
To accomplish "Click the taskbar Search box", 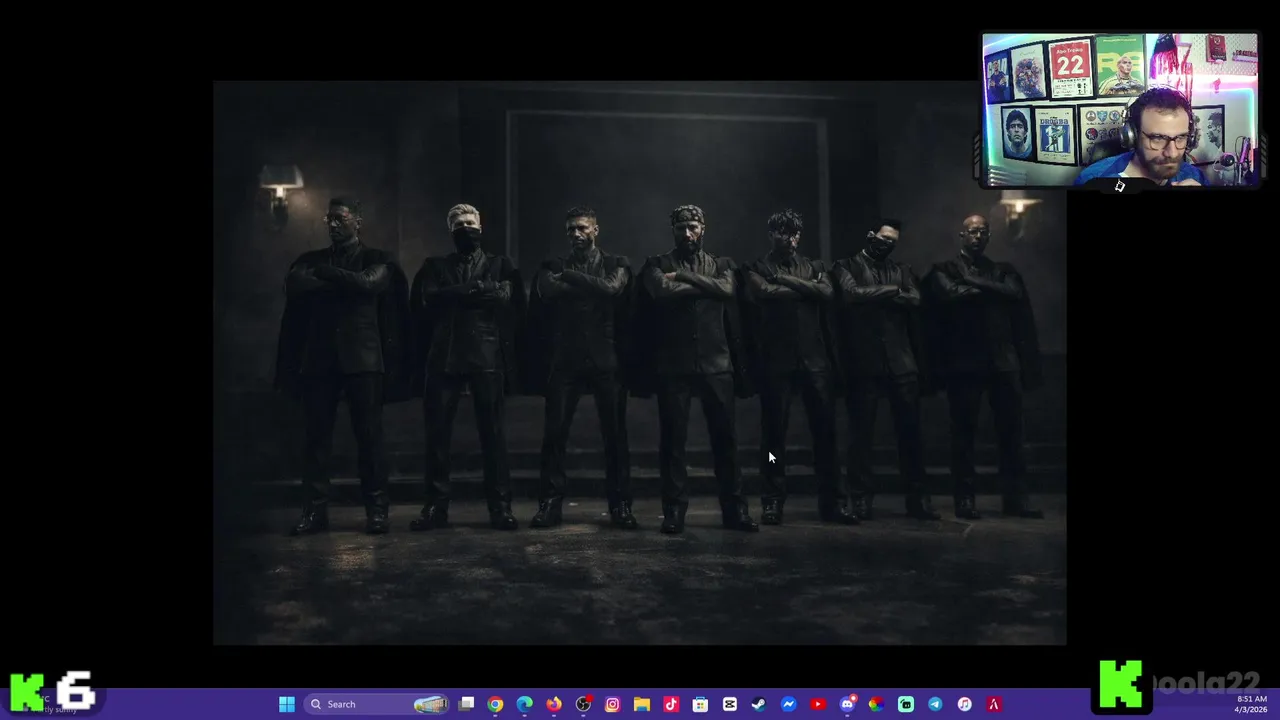I will 378,704.
